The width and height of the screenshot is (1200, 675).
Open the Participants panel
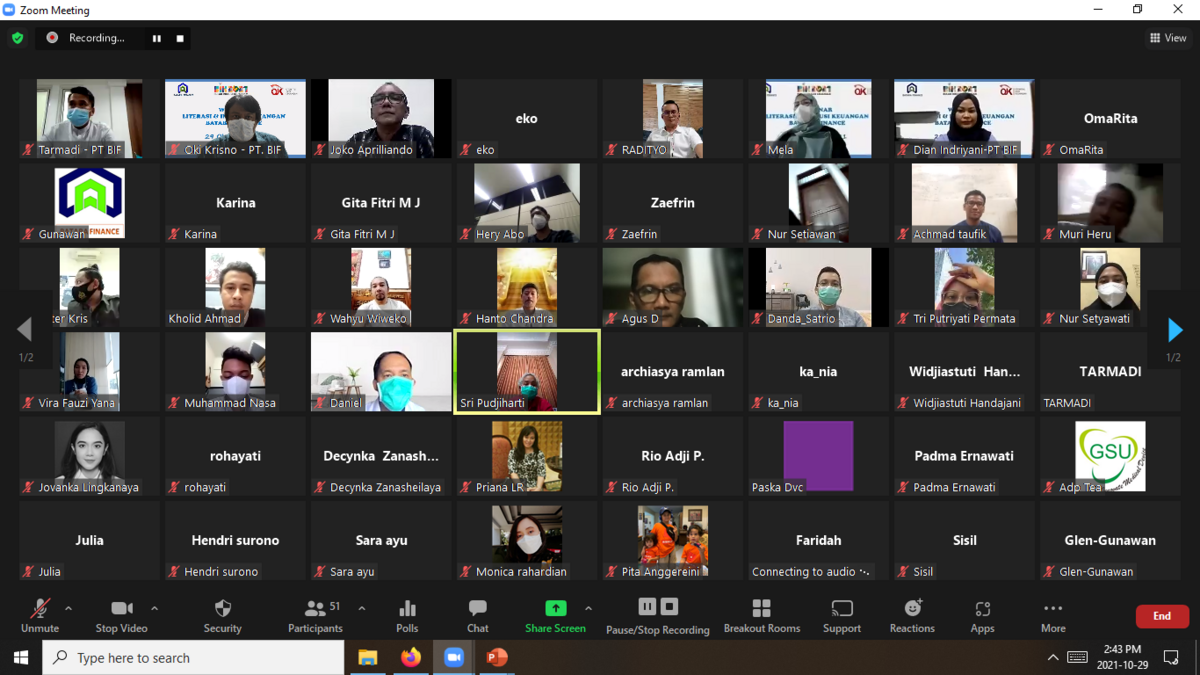[316, 615]
